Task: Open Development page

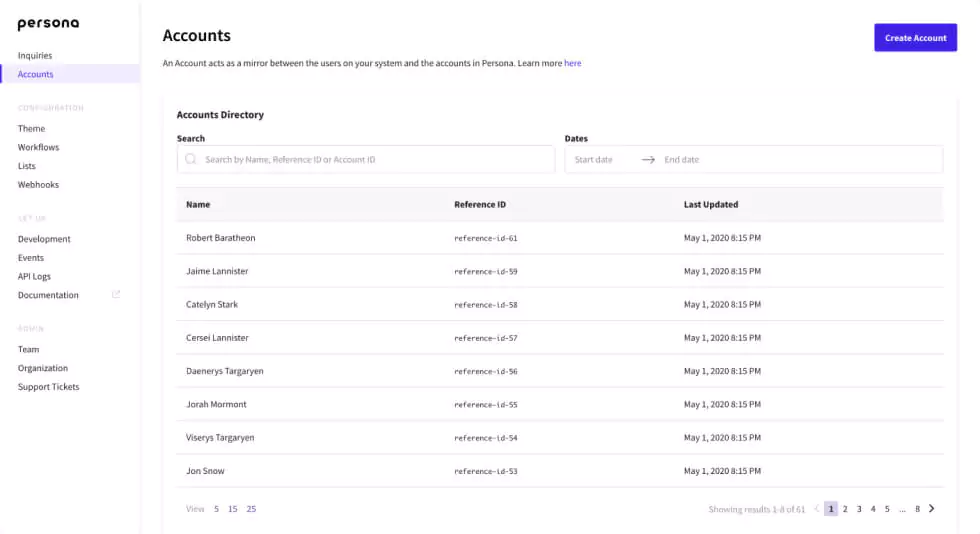Action: pyautogui.click(x=44, y=239)
